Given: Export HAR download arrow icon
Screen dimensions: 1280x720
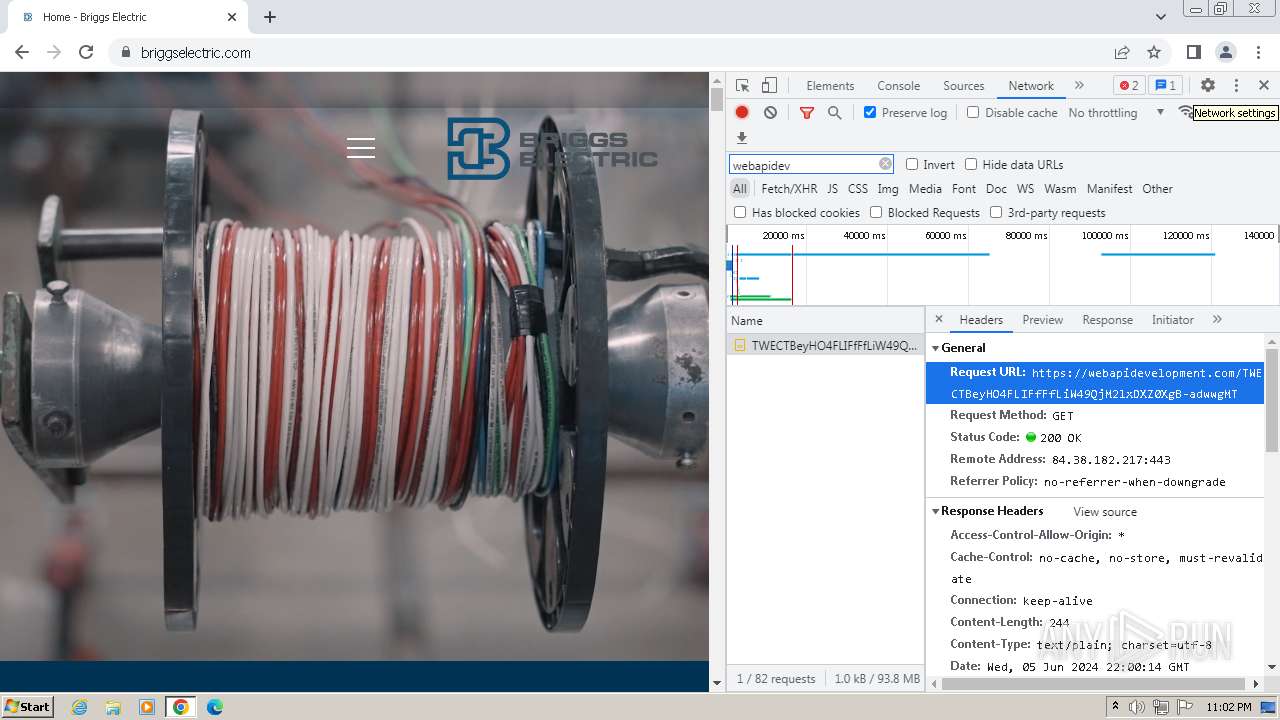Looking at the screenshot, I should click(x=742, y=138).
